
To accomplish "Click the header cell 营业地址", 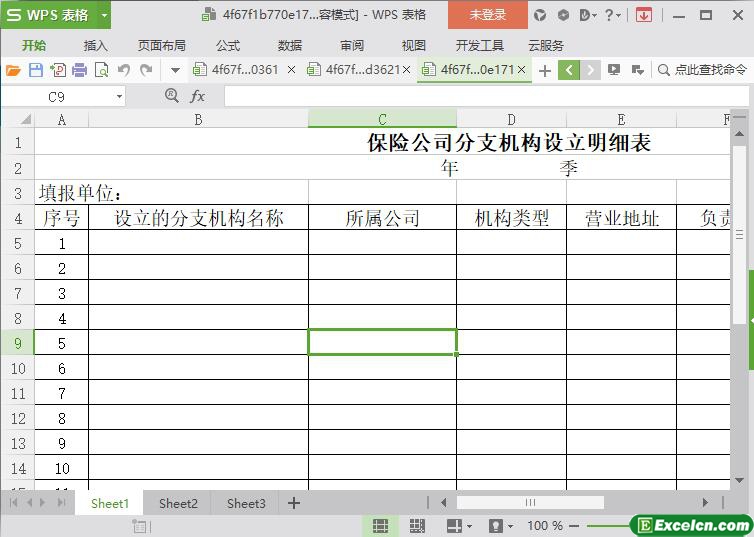I will click(621, 218).
